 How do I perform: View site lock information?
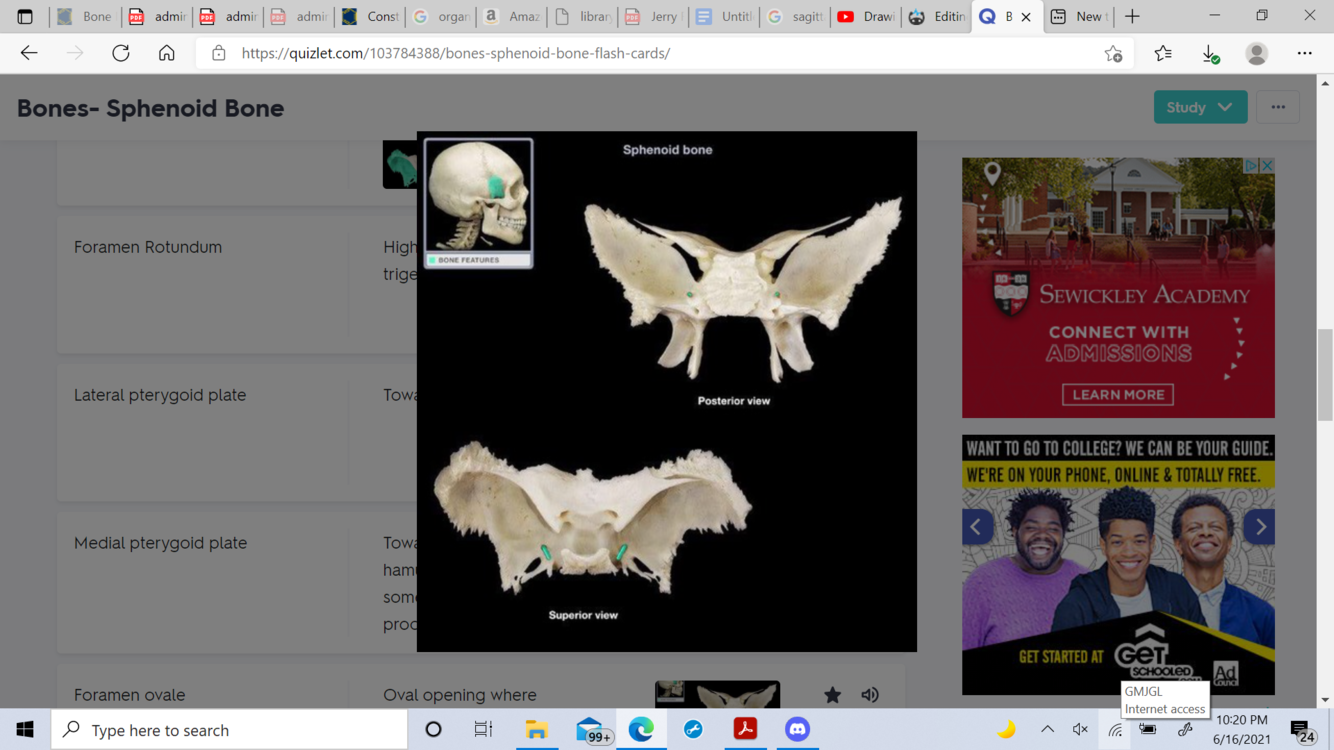click(x=218, y=53)
